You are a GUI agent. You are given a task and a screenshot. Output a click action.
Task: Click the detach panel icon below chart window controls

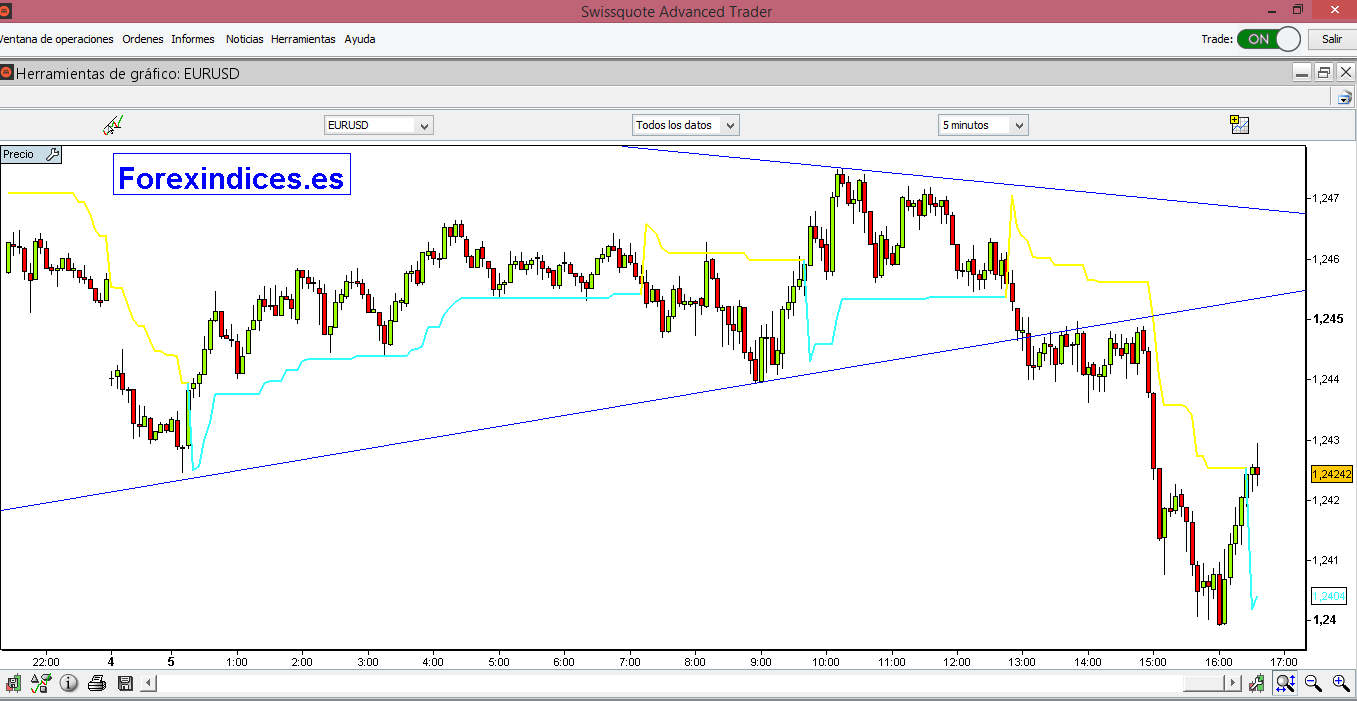(x=1345, y=97)
